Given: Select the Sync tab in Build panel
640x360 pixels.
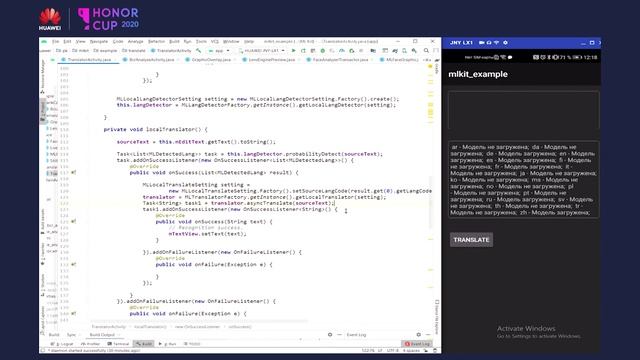Looking at the screenshot, I should pyautogui.click(x=71, y=335).
